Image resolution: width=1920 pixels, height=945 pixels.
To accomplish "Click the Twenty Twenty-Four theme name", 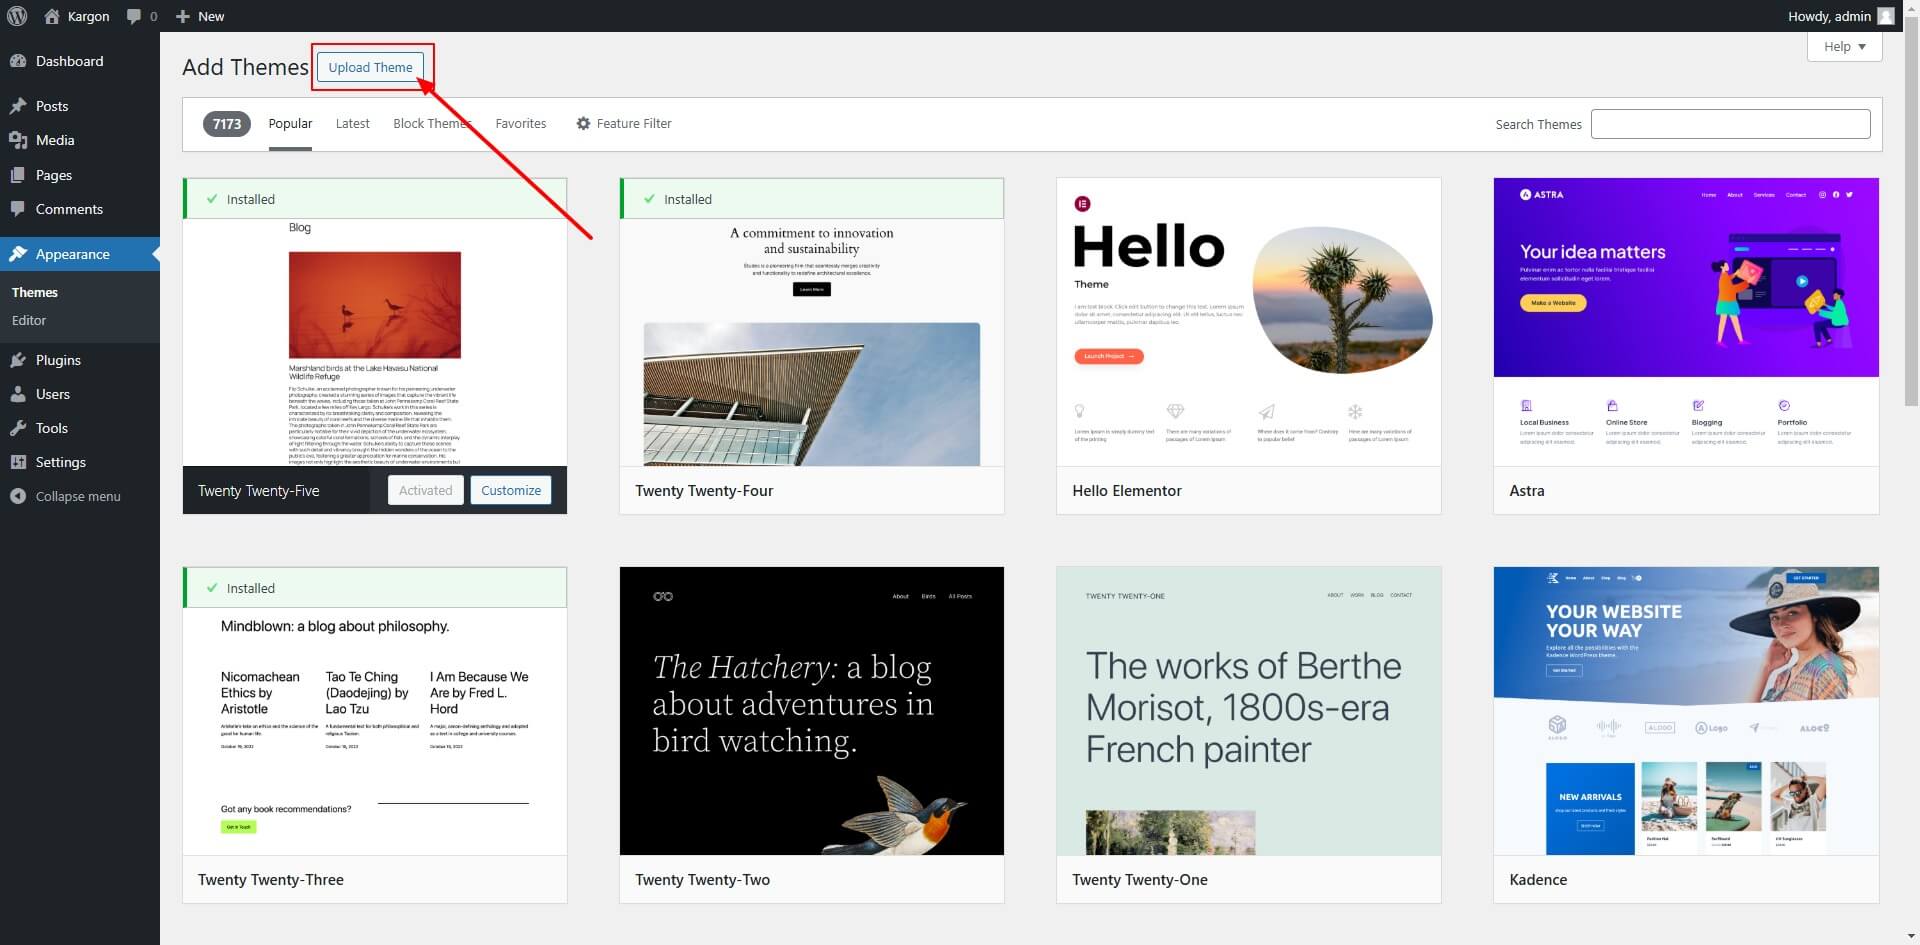I will (x=704, y=490).
